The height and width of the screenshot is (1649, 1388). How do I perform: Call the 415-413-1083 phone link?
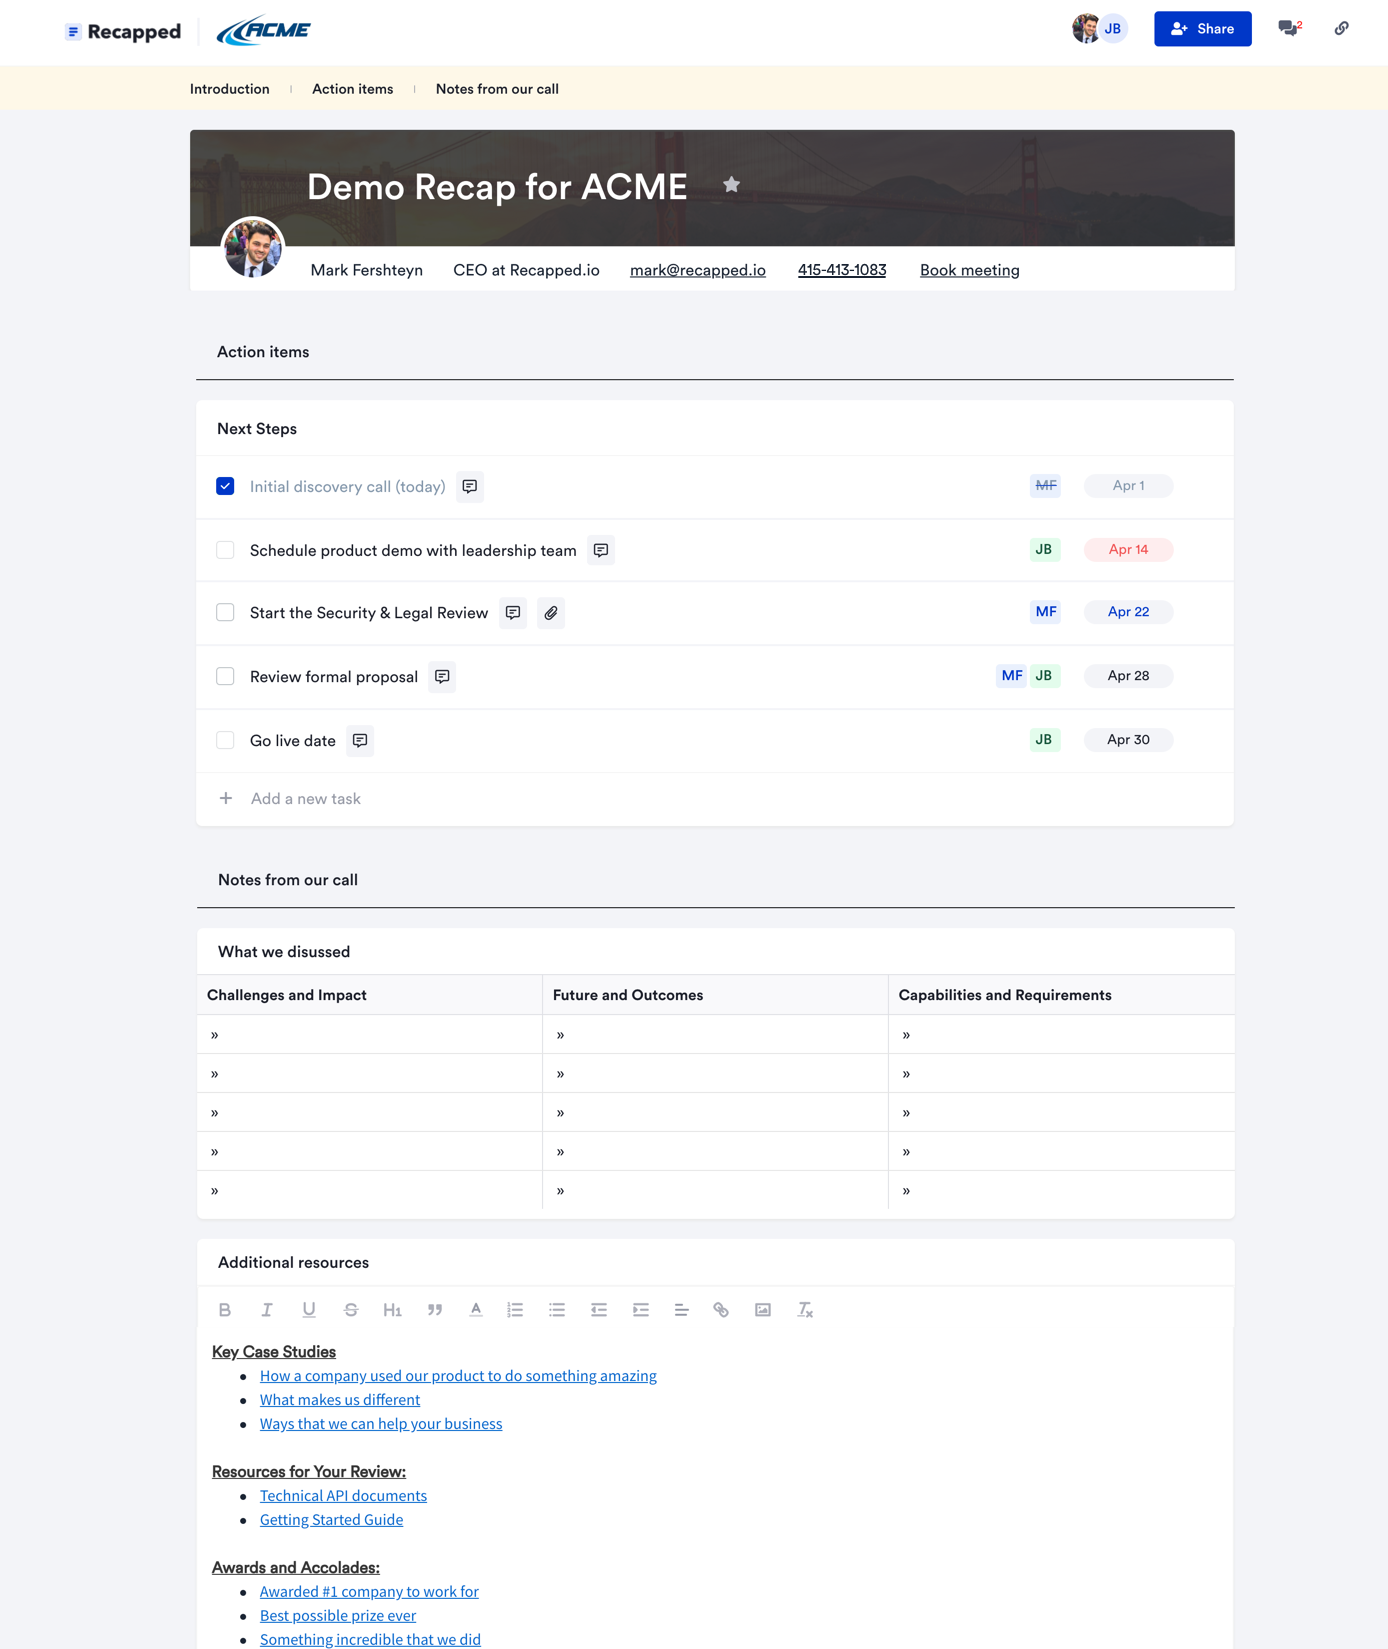pos(842,270)
